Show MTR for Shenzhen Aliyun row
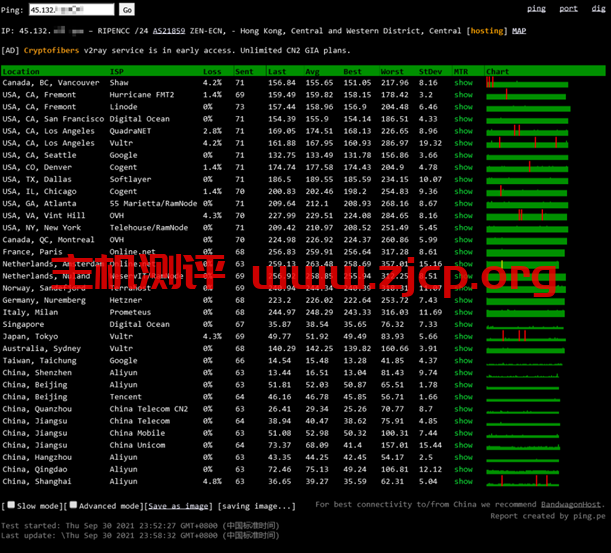 point(463,373)
